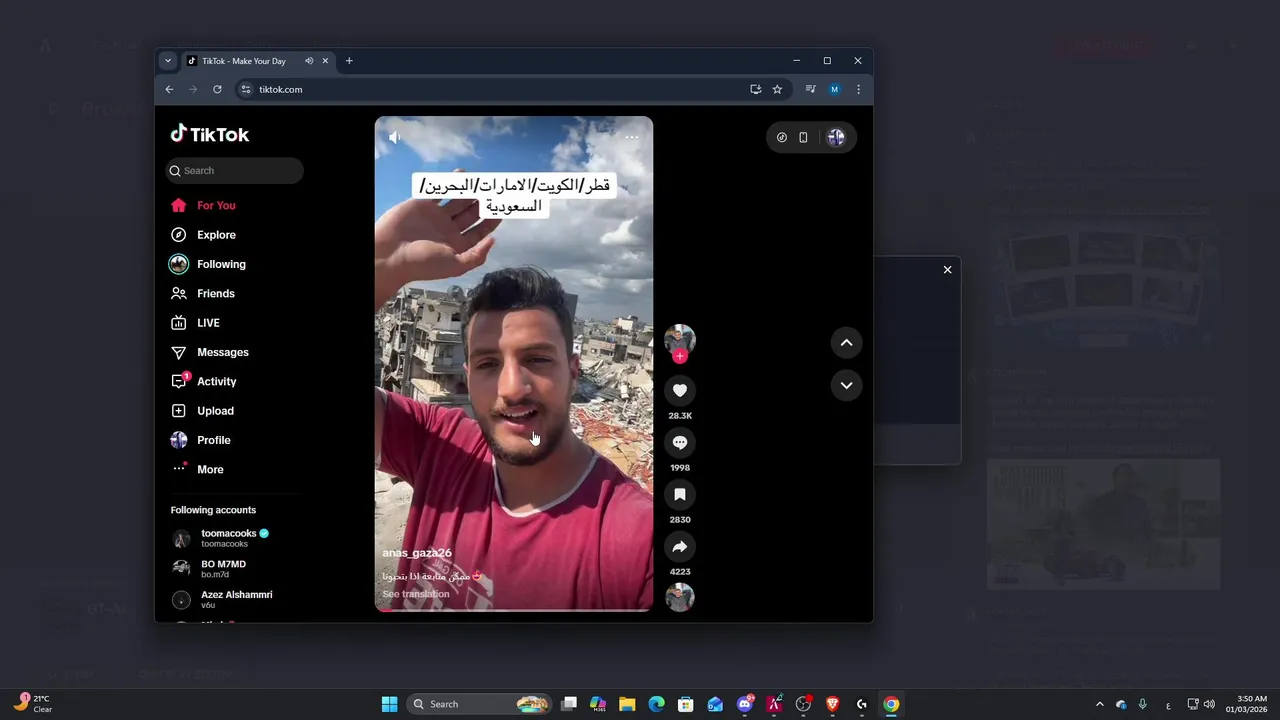Screen dimensions: 1280x720
Task: Open the weather widget showing 21°C
Action: click(33, 704)
